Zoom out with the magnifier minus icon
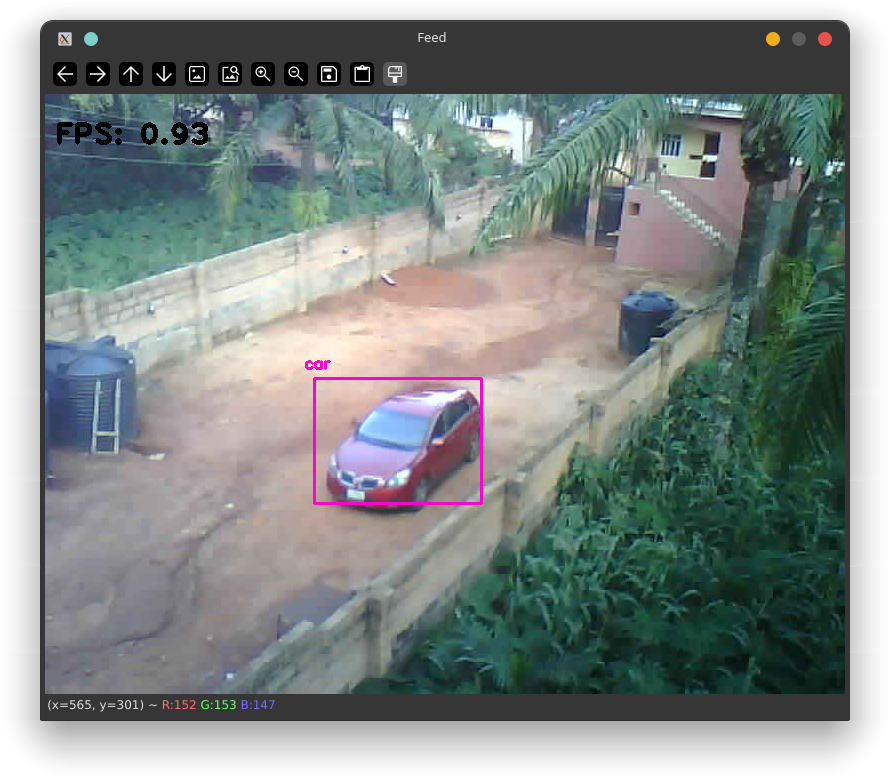Screen dimensions: 890x779 pos(295,73)
